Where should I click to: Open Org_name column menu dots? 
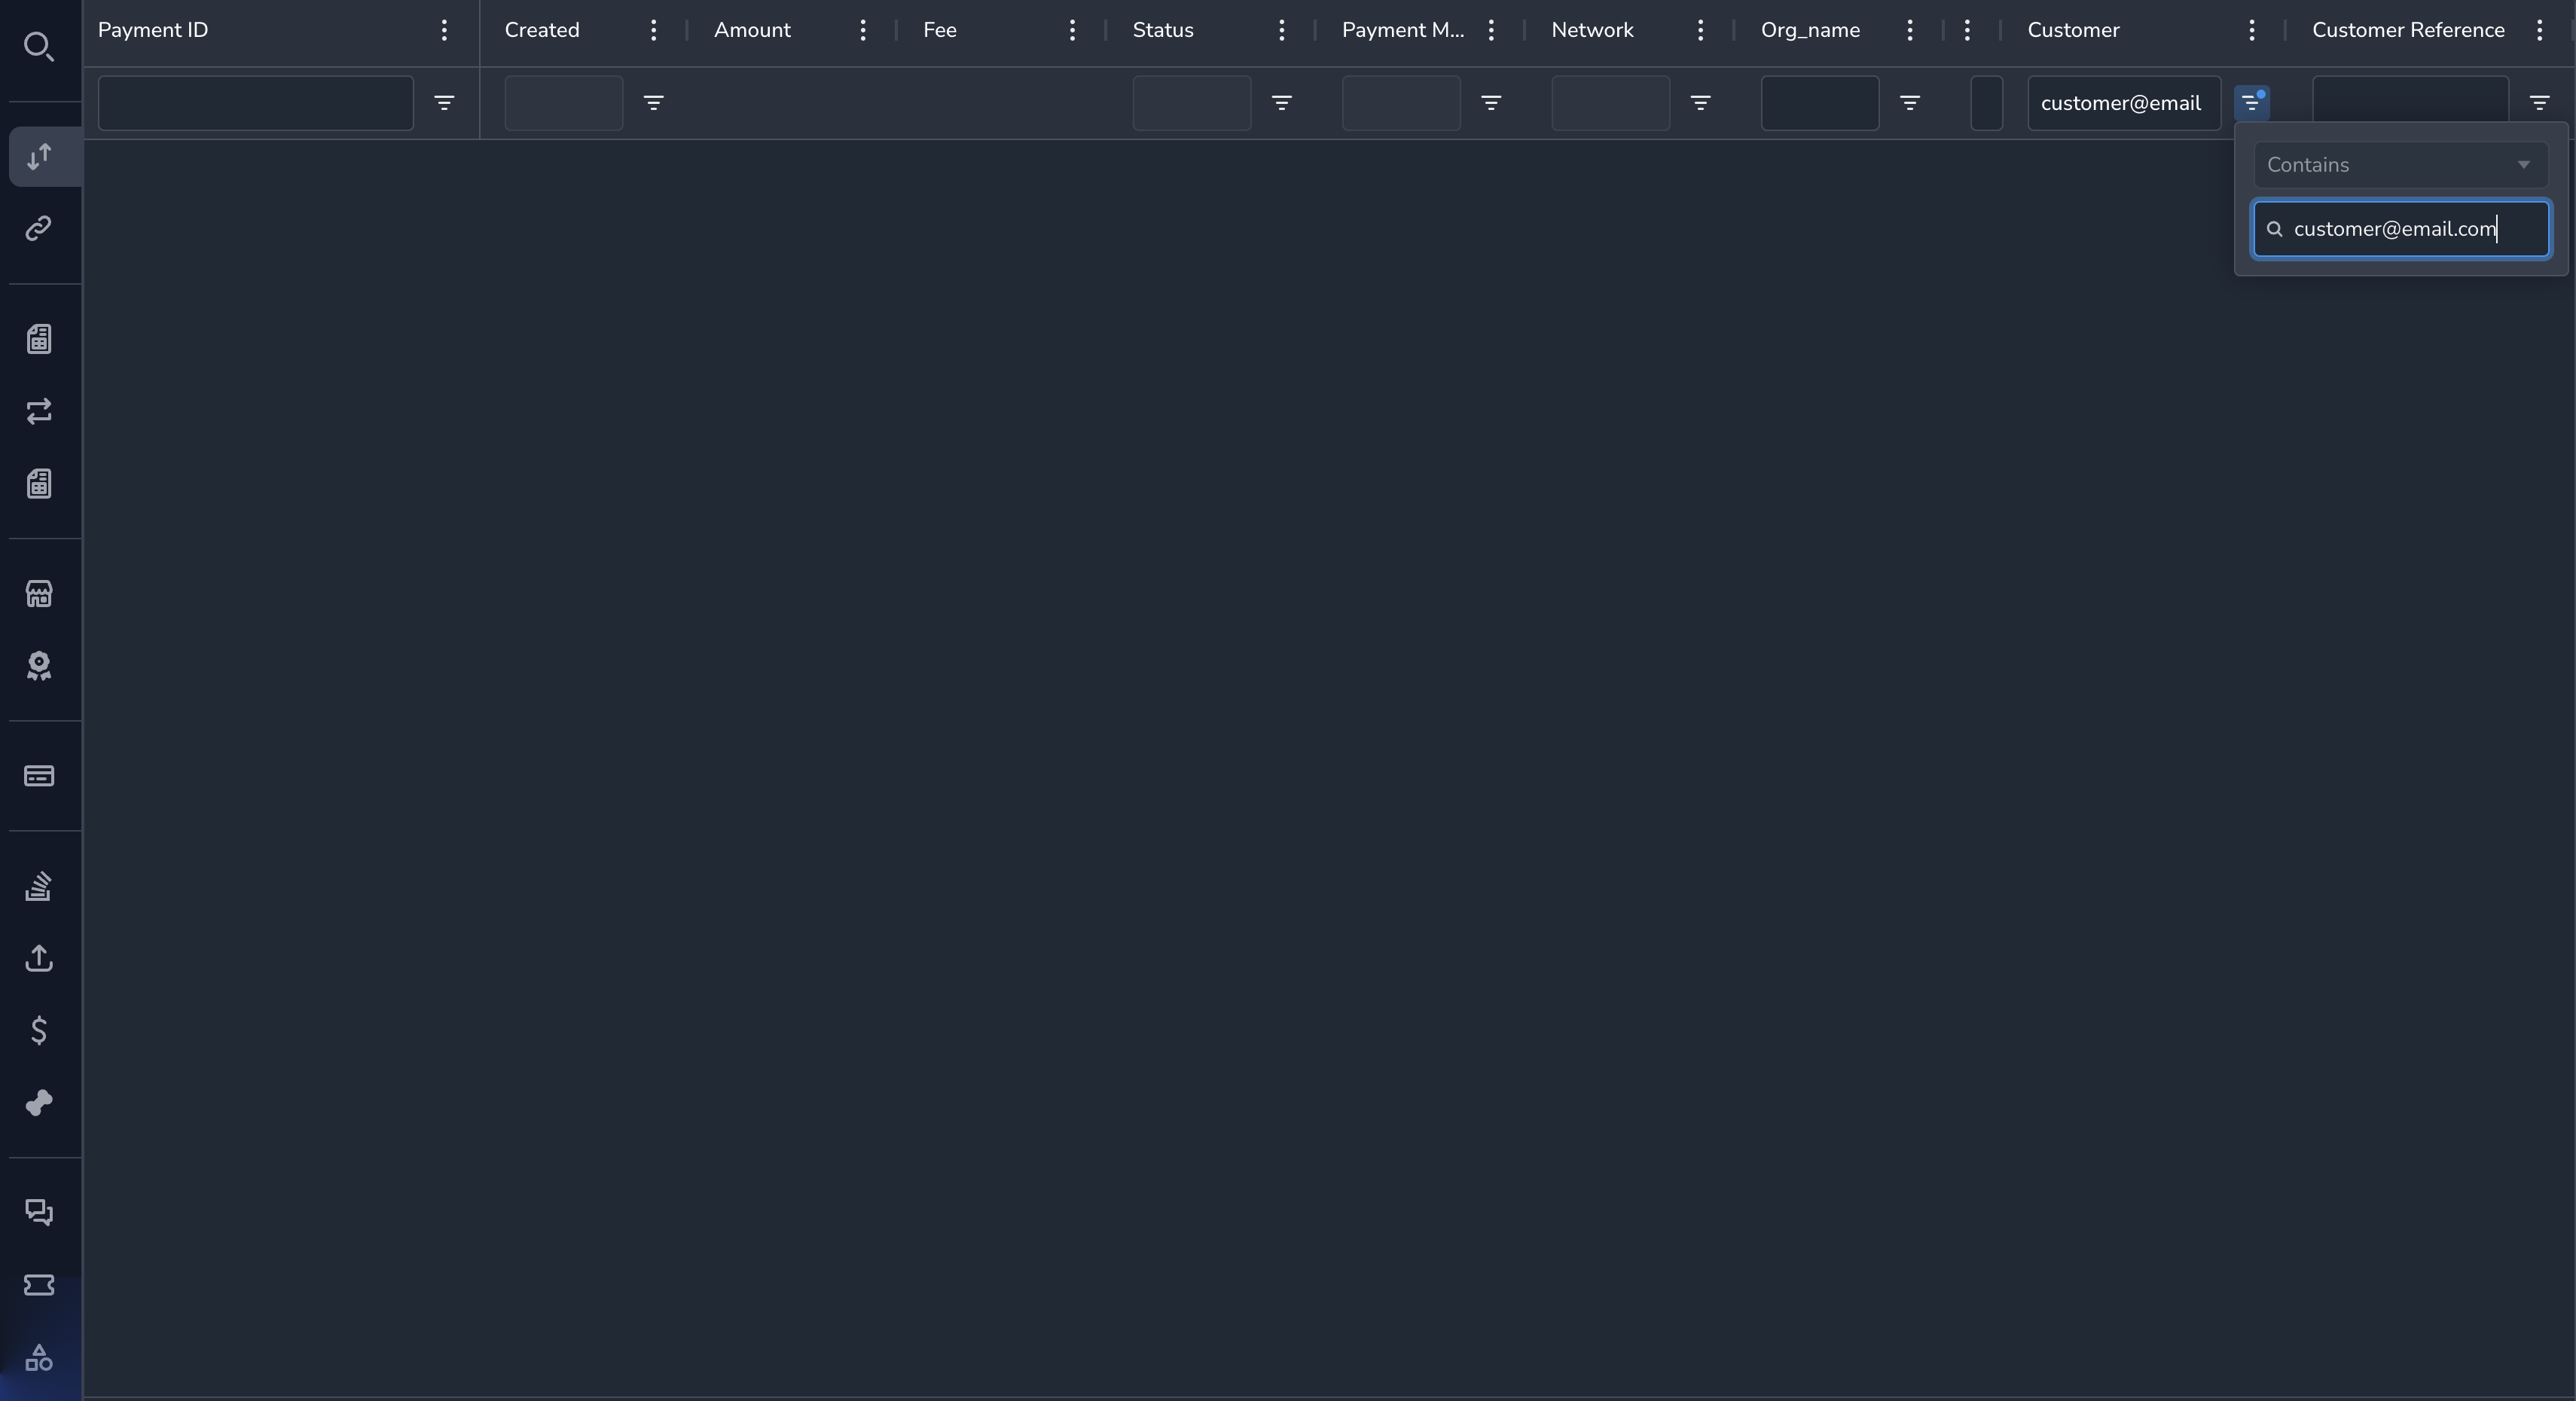coord(1910,30)
